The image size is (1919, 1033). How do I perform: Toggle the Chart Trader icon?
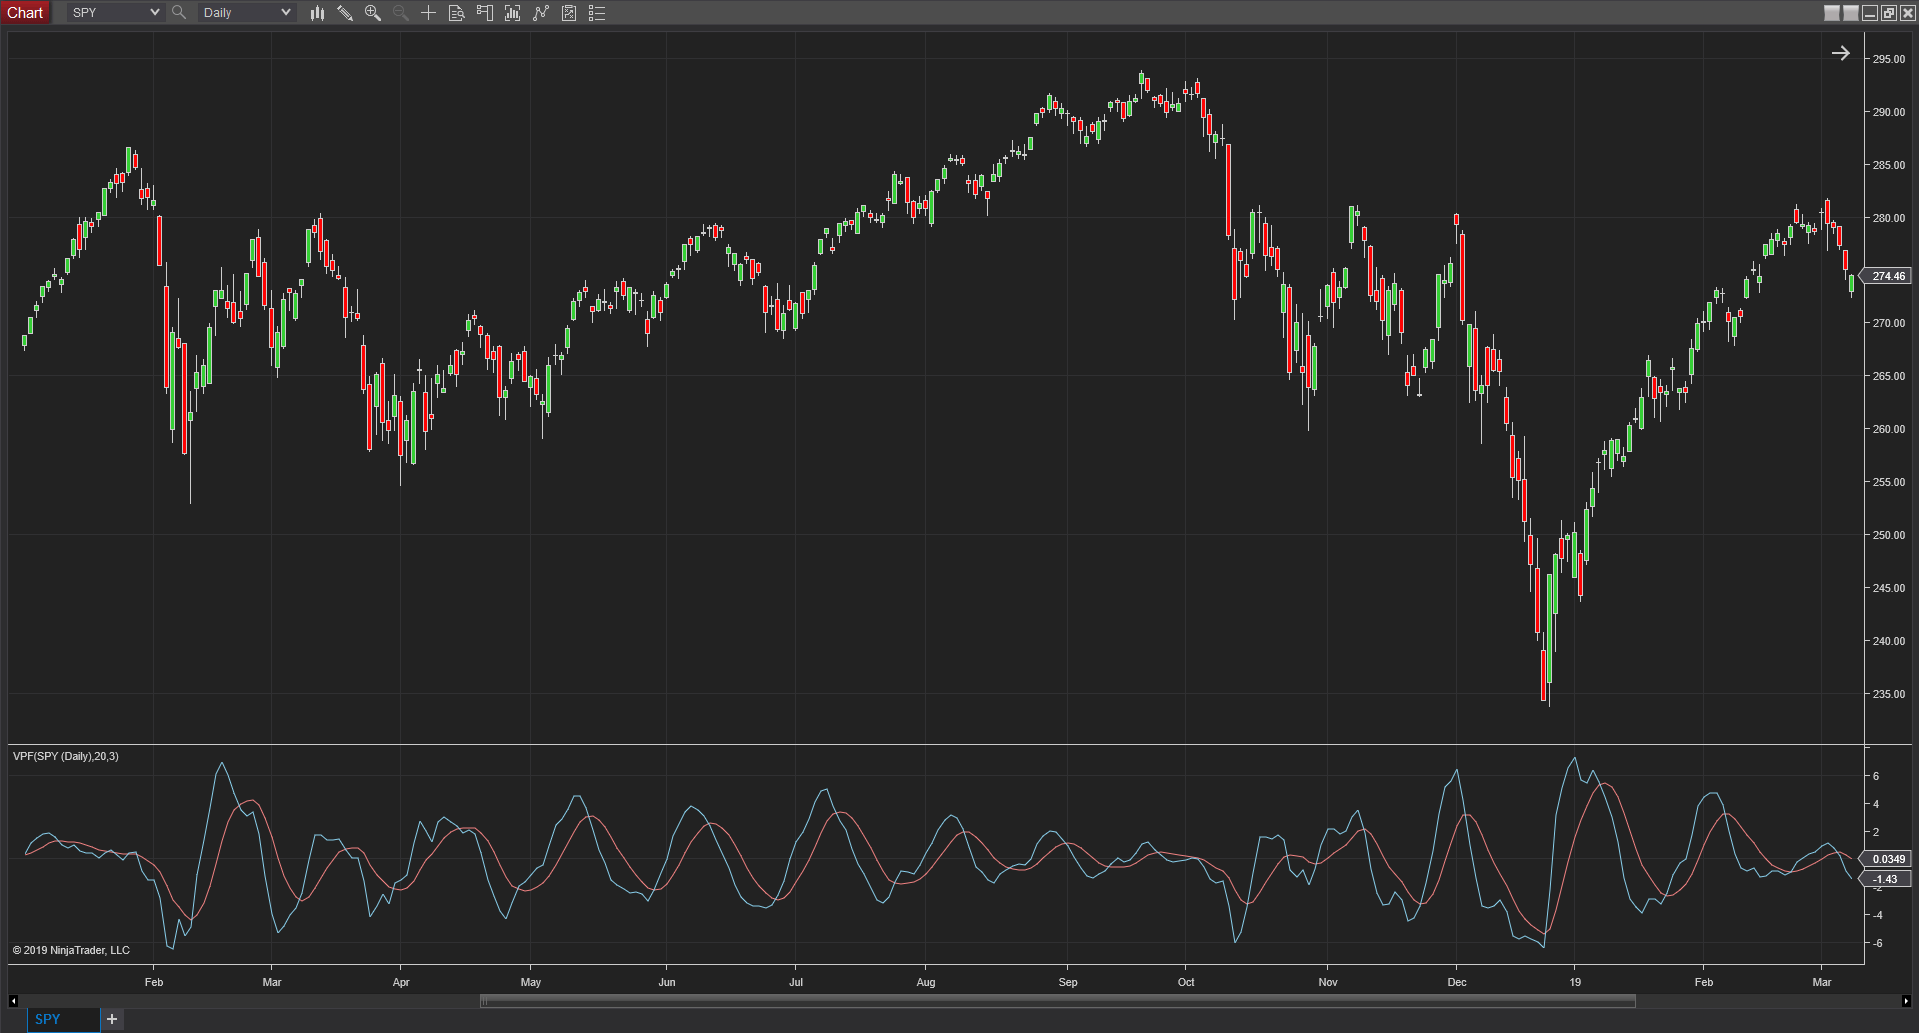[x=485, y=13]
